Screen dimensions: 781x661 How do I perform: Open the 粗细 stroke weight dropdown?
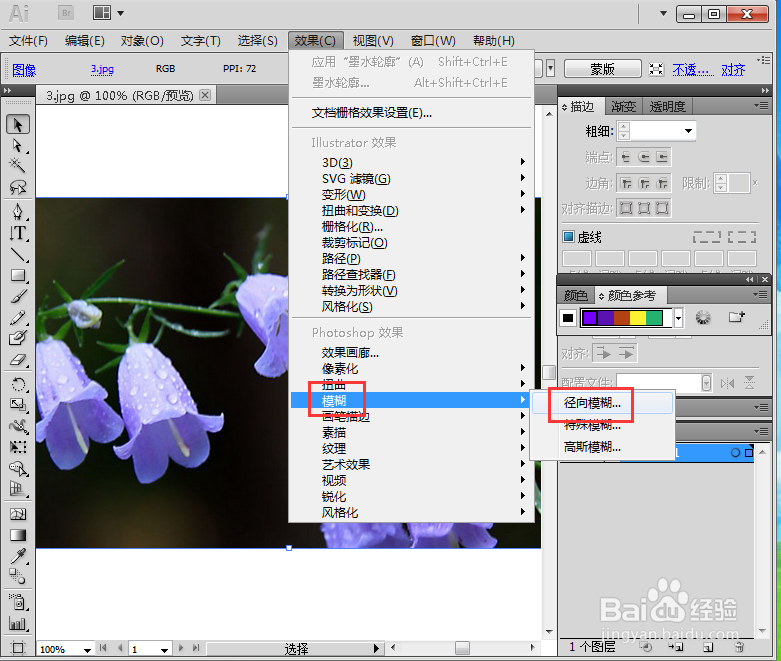coord(688,131)
